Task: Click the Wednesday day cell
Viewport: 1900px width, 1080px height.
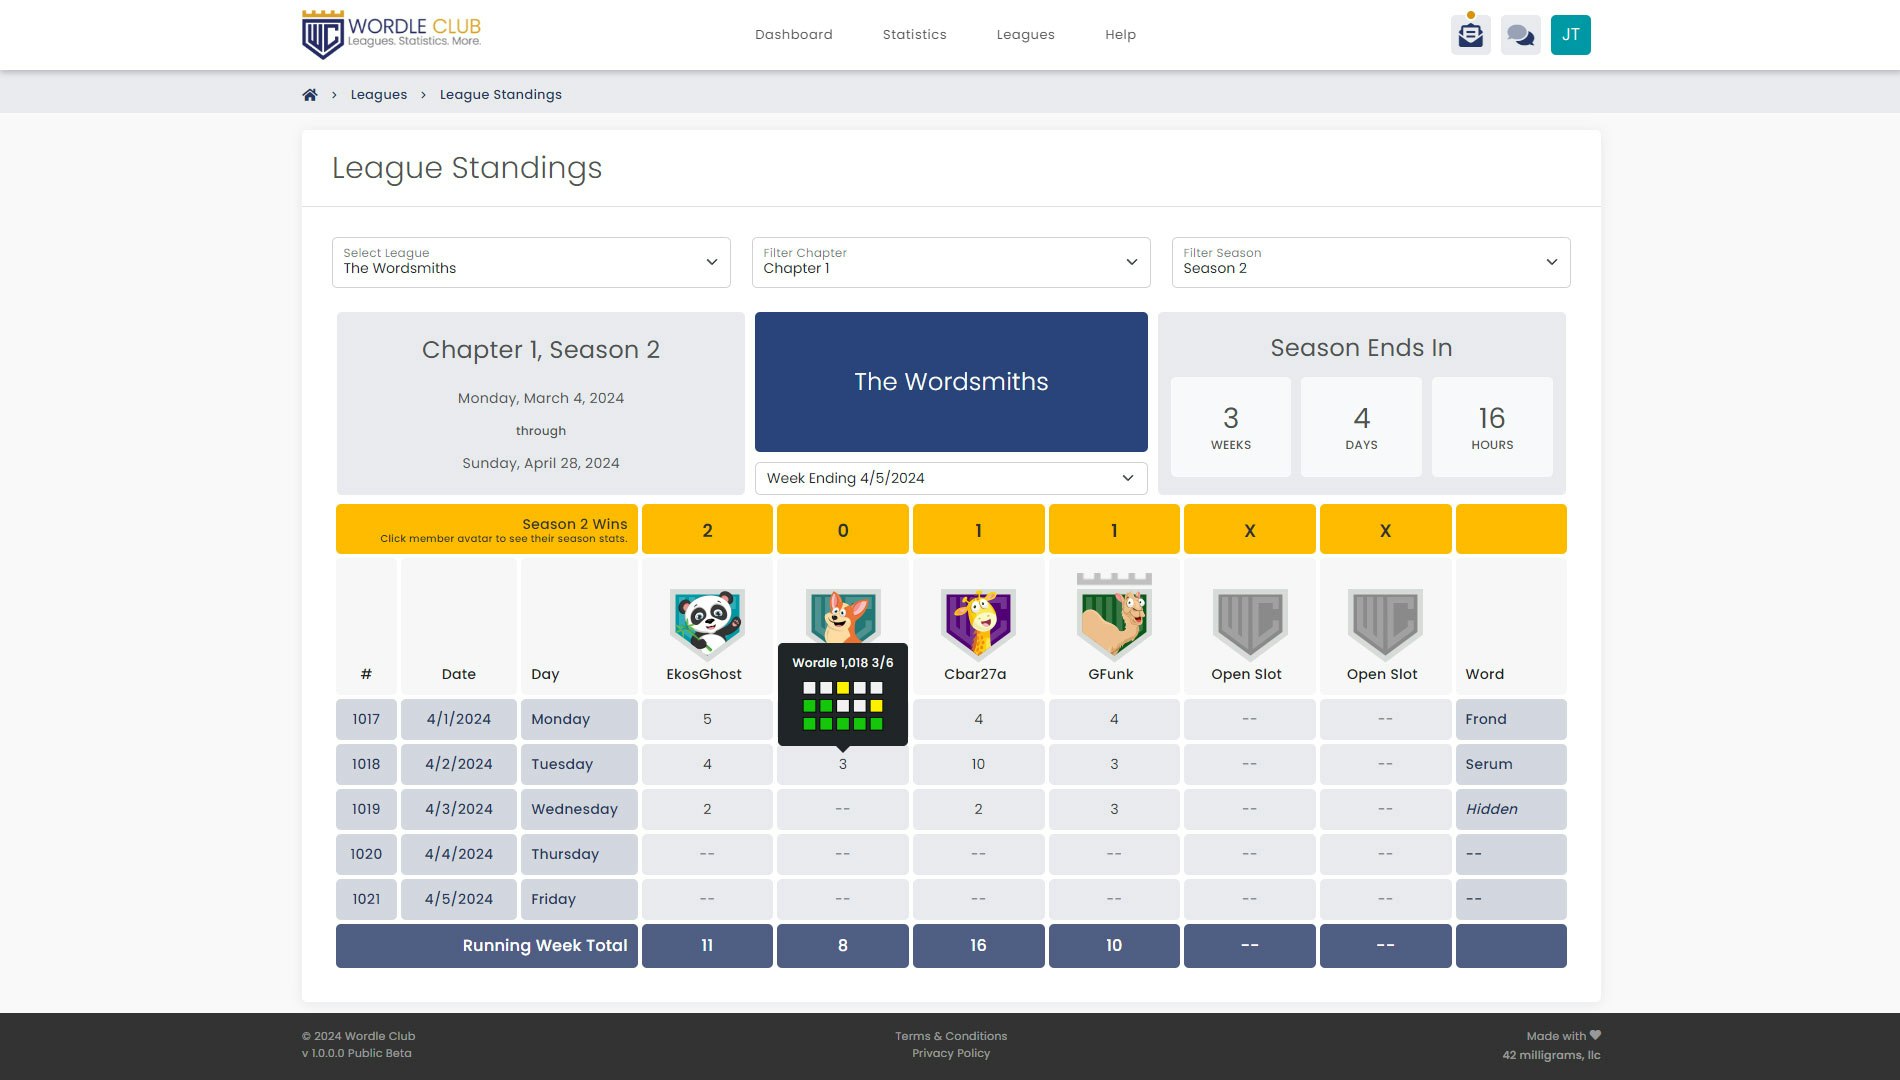Action: [579, 809]
